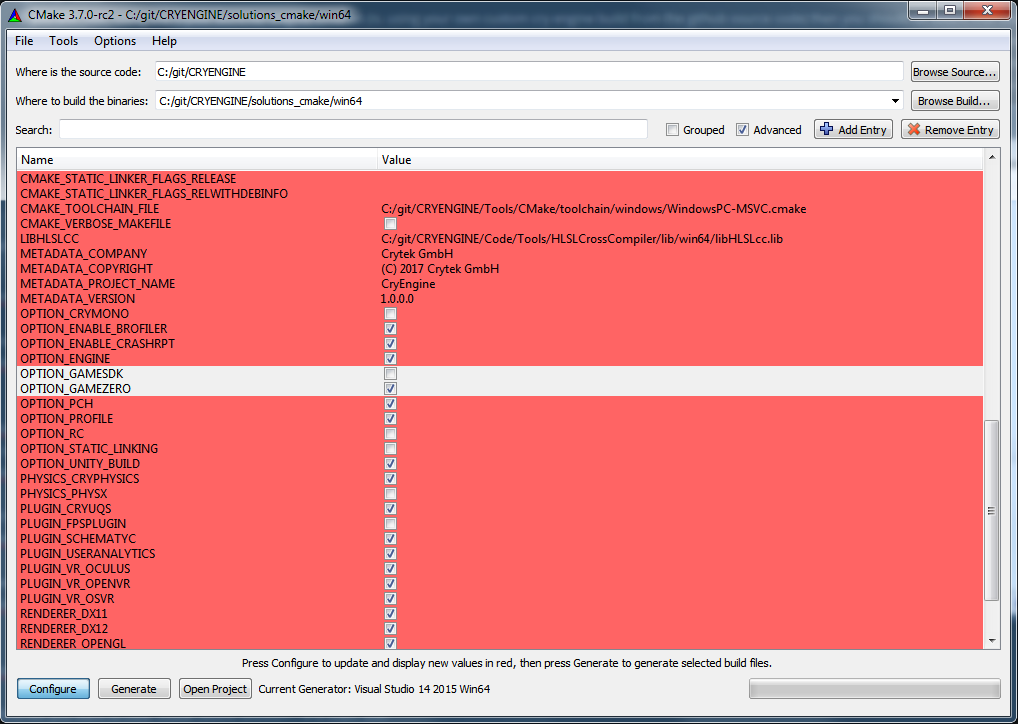Click Add Entry button
The image size is (1018, 724).
(853, 129)
